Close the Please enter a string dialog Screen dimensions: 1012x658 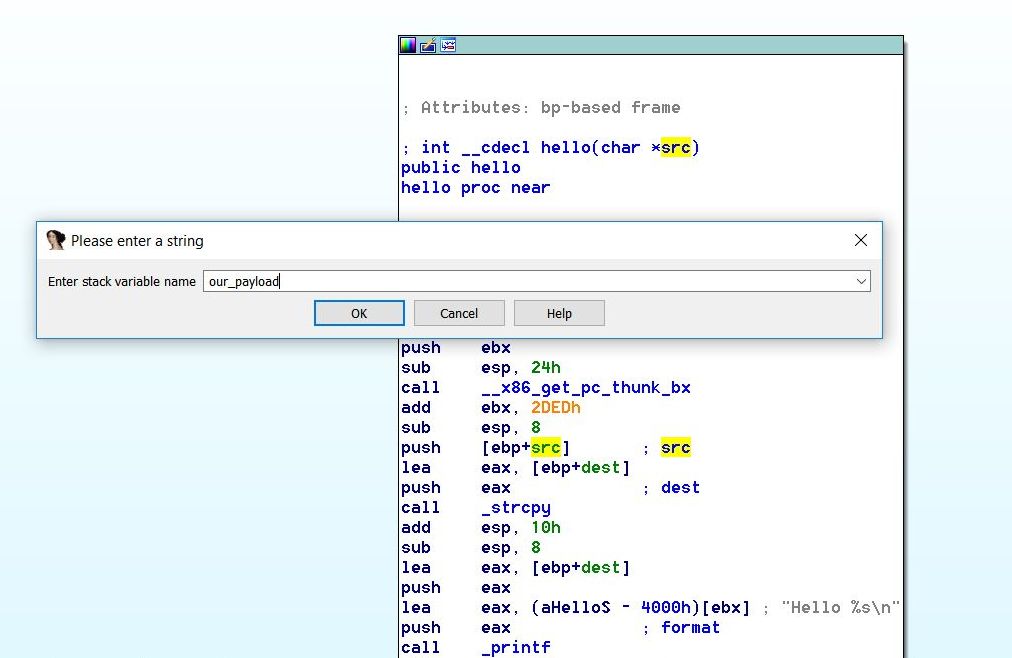click(x=860, y=240)
